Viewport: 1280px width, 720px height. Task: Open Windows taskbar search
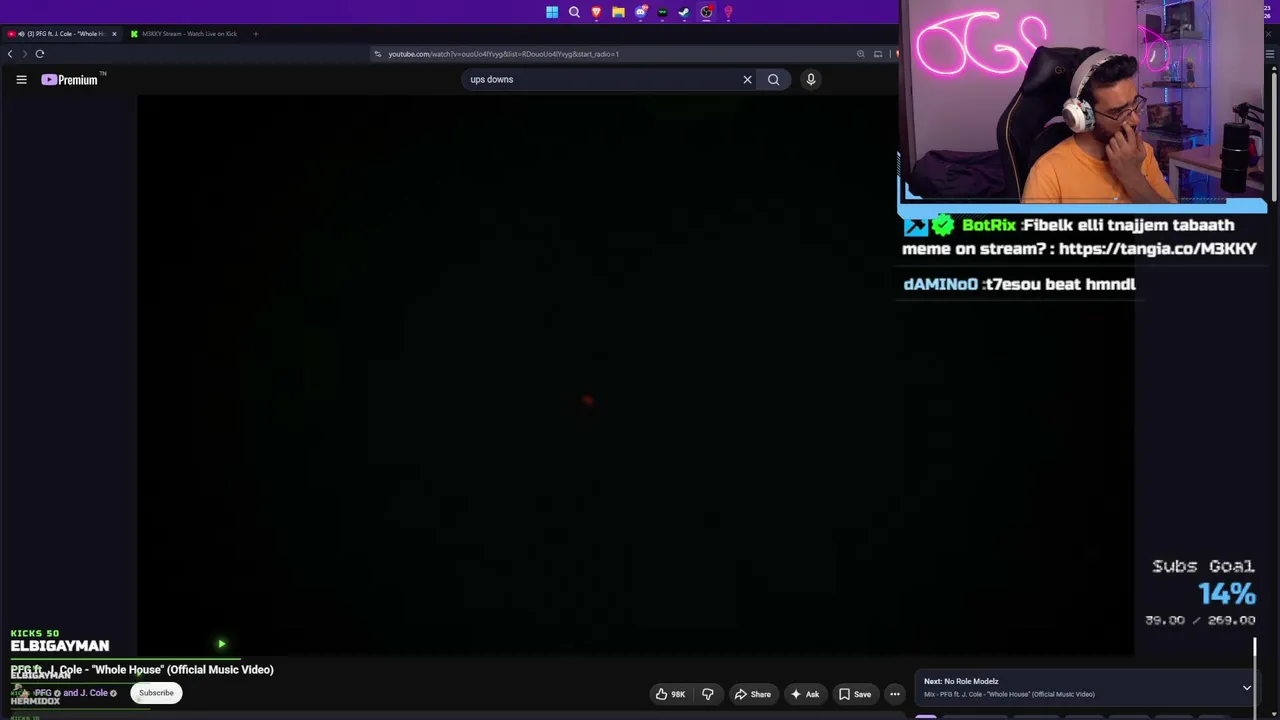click(x=574, y=12)
